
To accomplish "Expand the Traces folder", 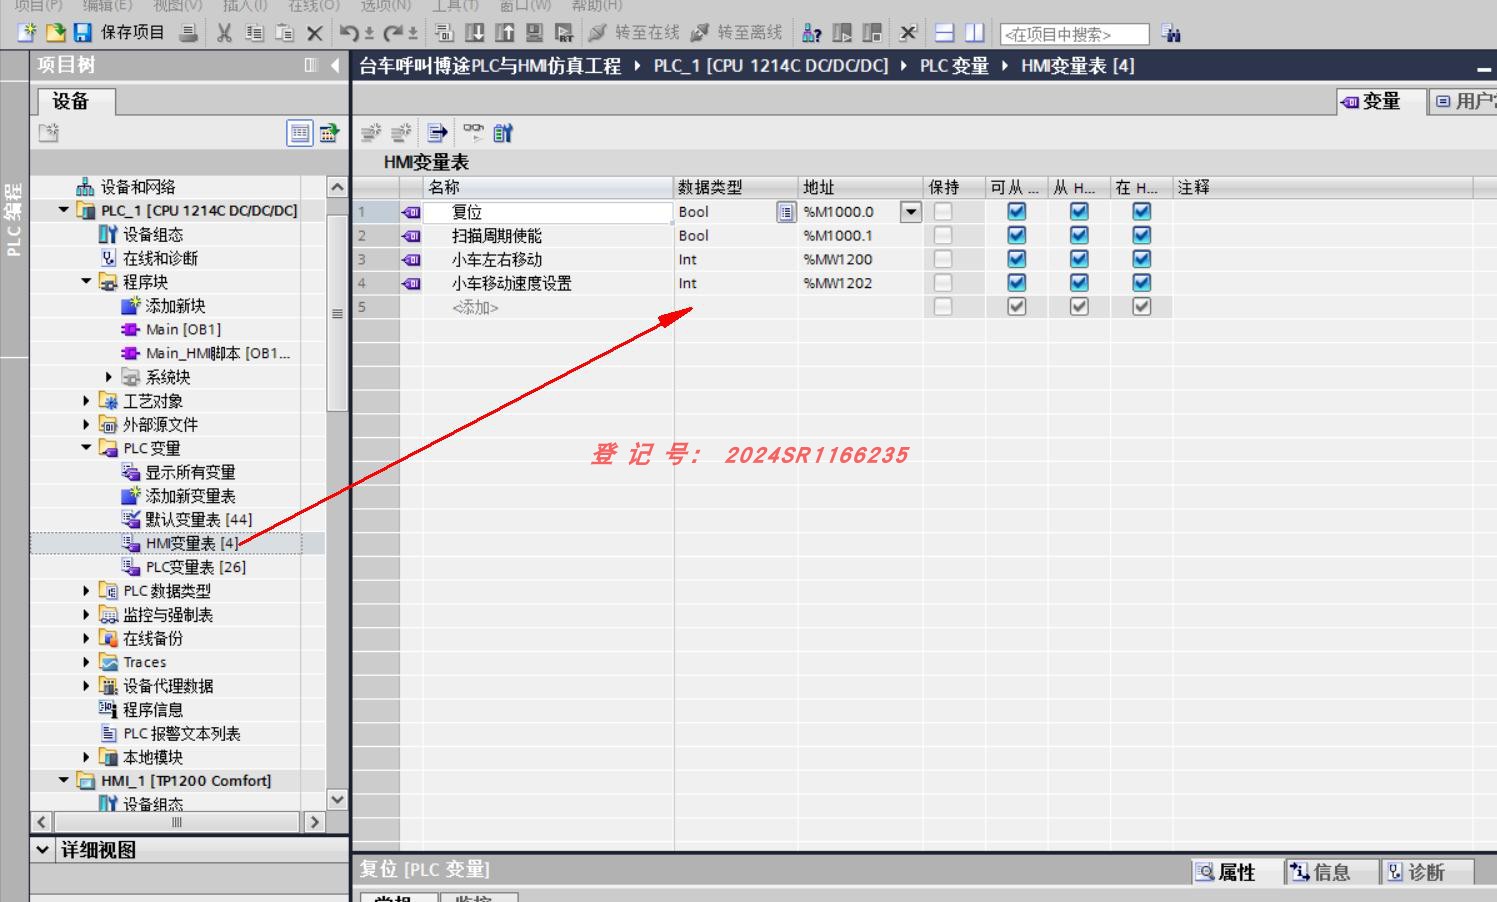I will tap(86, 662).
